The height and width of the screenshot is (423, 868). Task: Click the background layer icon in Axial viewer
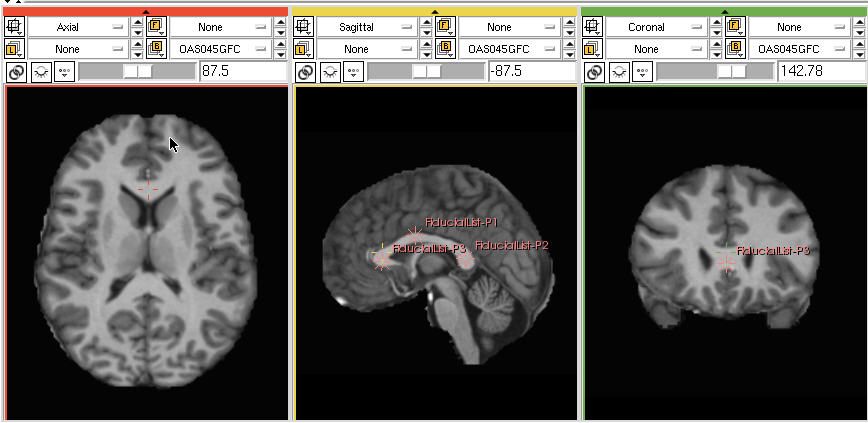pos(156,48)
